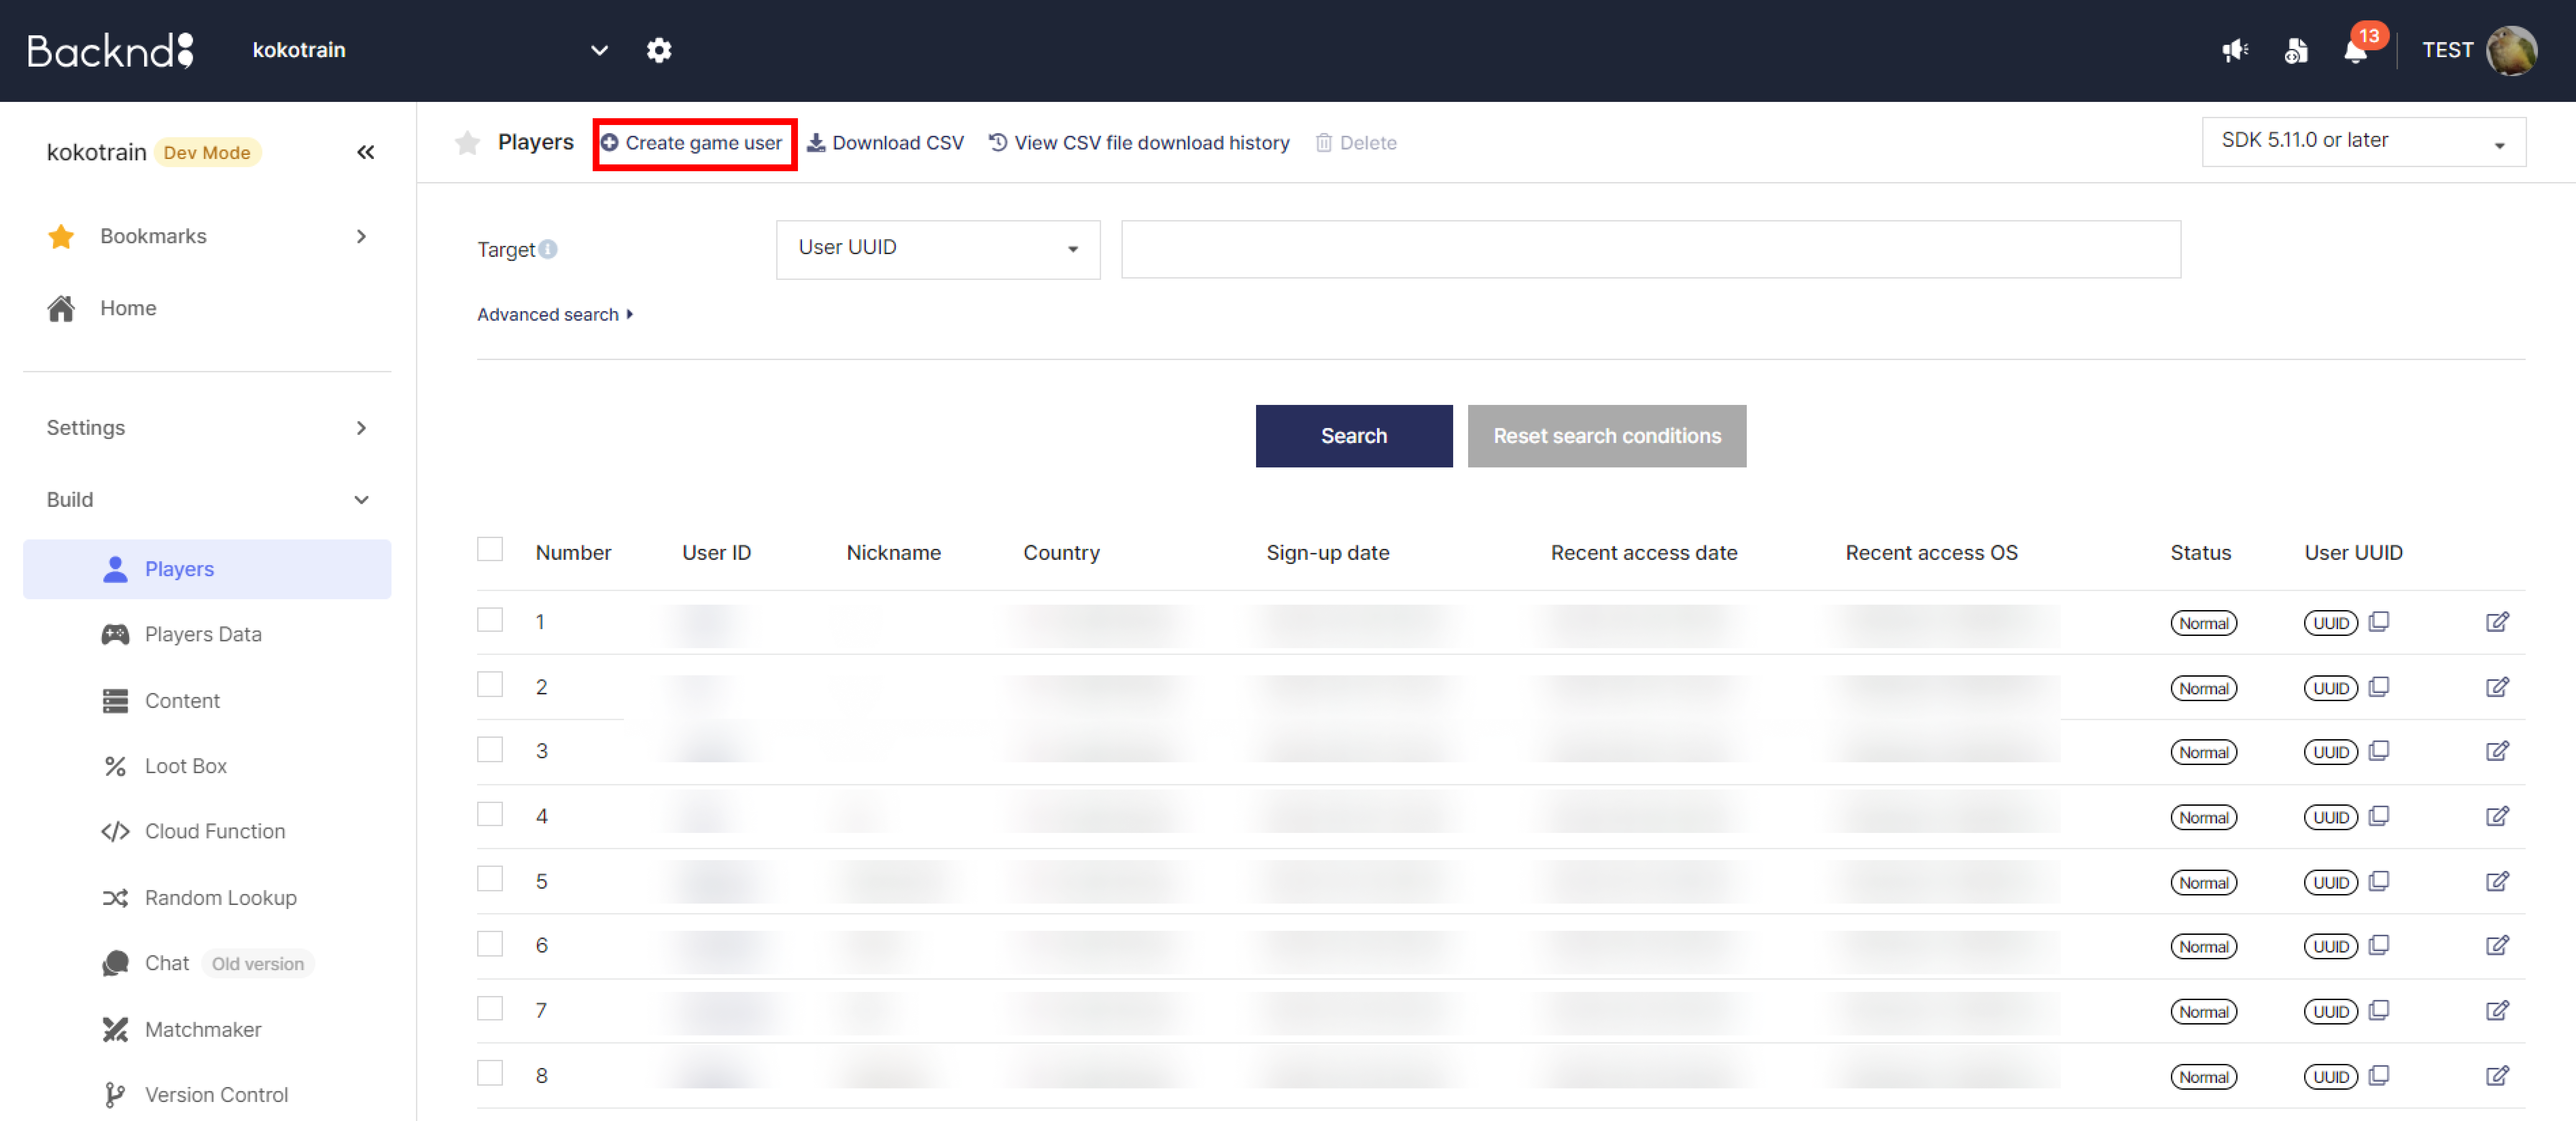Image resolution: width=2576 pixels, height=1121 pixels.
Task: Select Players in sidebar menu
Action: (x=207, y=569)
